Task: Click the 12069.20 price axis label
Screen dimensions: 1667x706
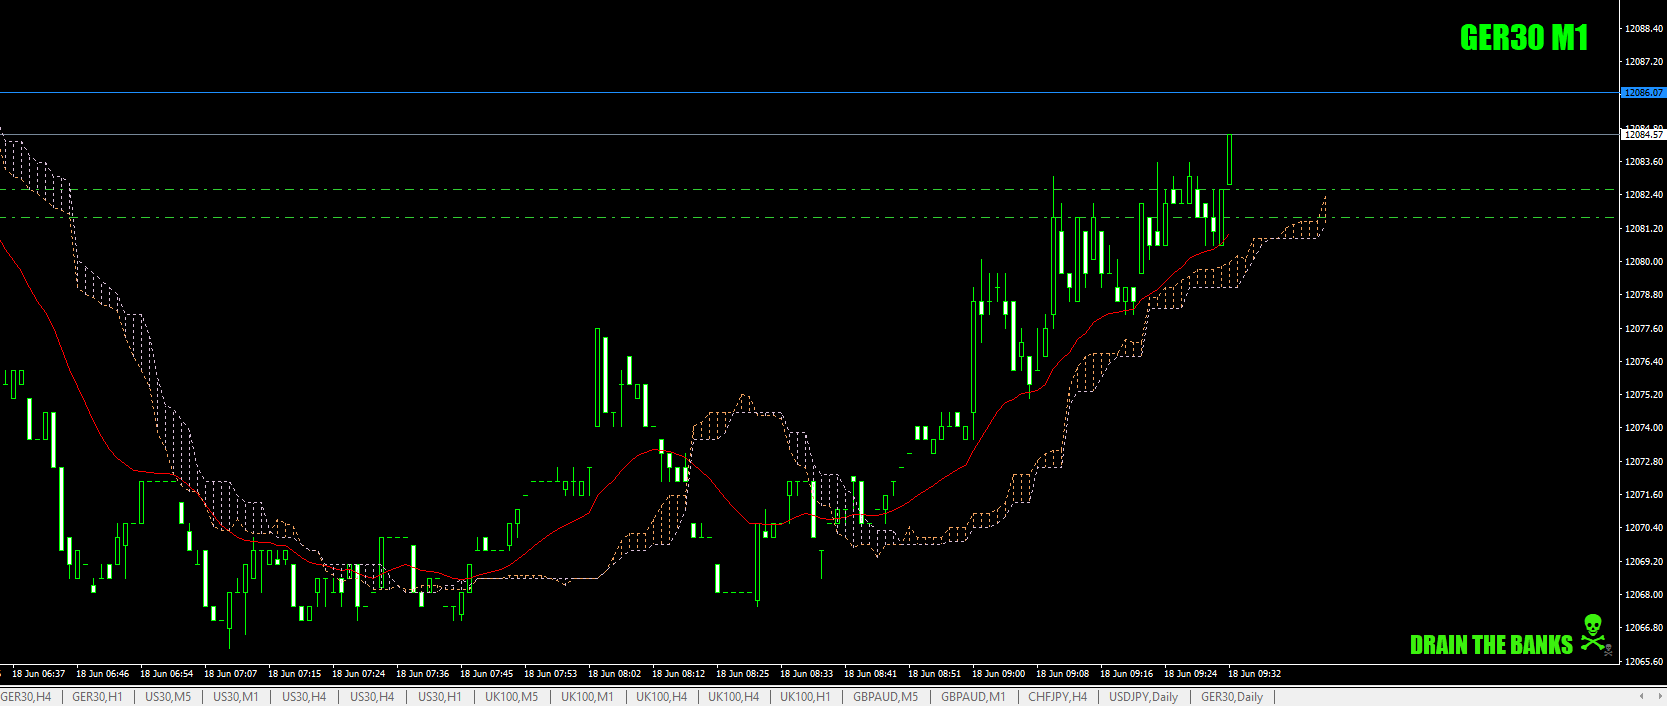Action: (x=1644, y=562)
